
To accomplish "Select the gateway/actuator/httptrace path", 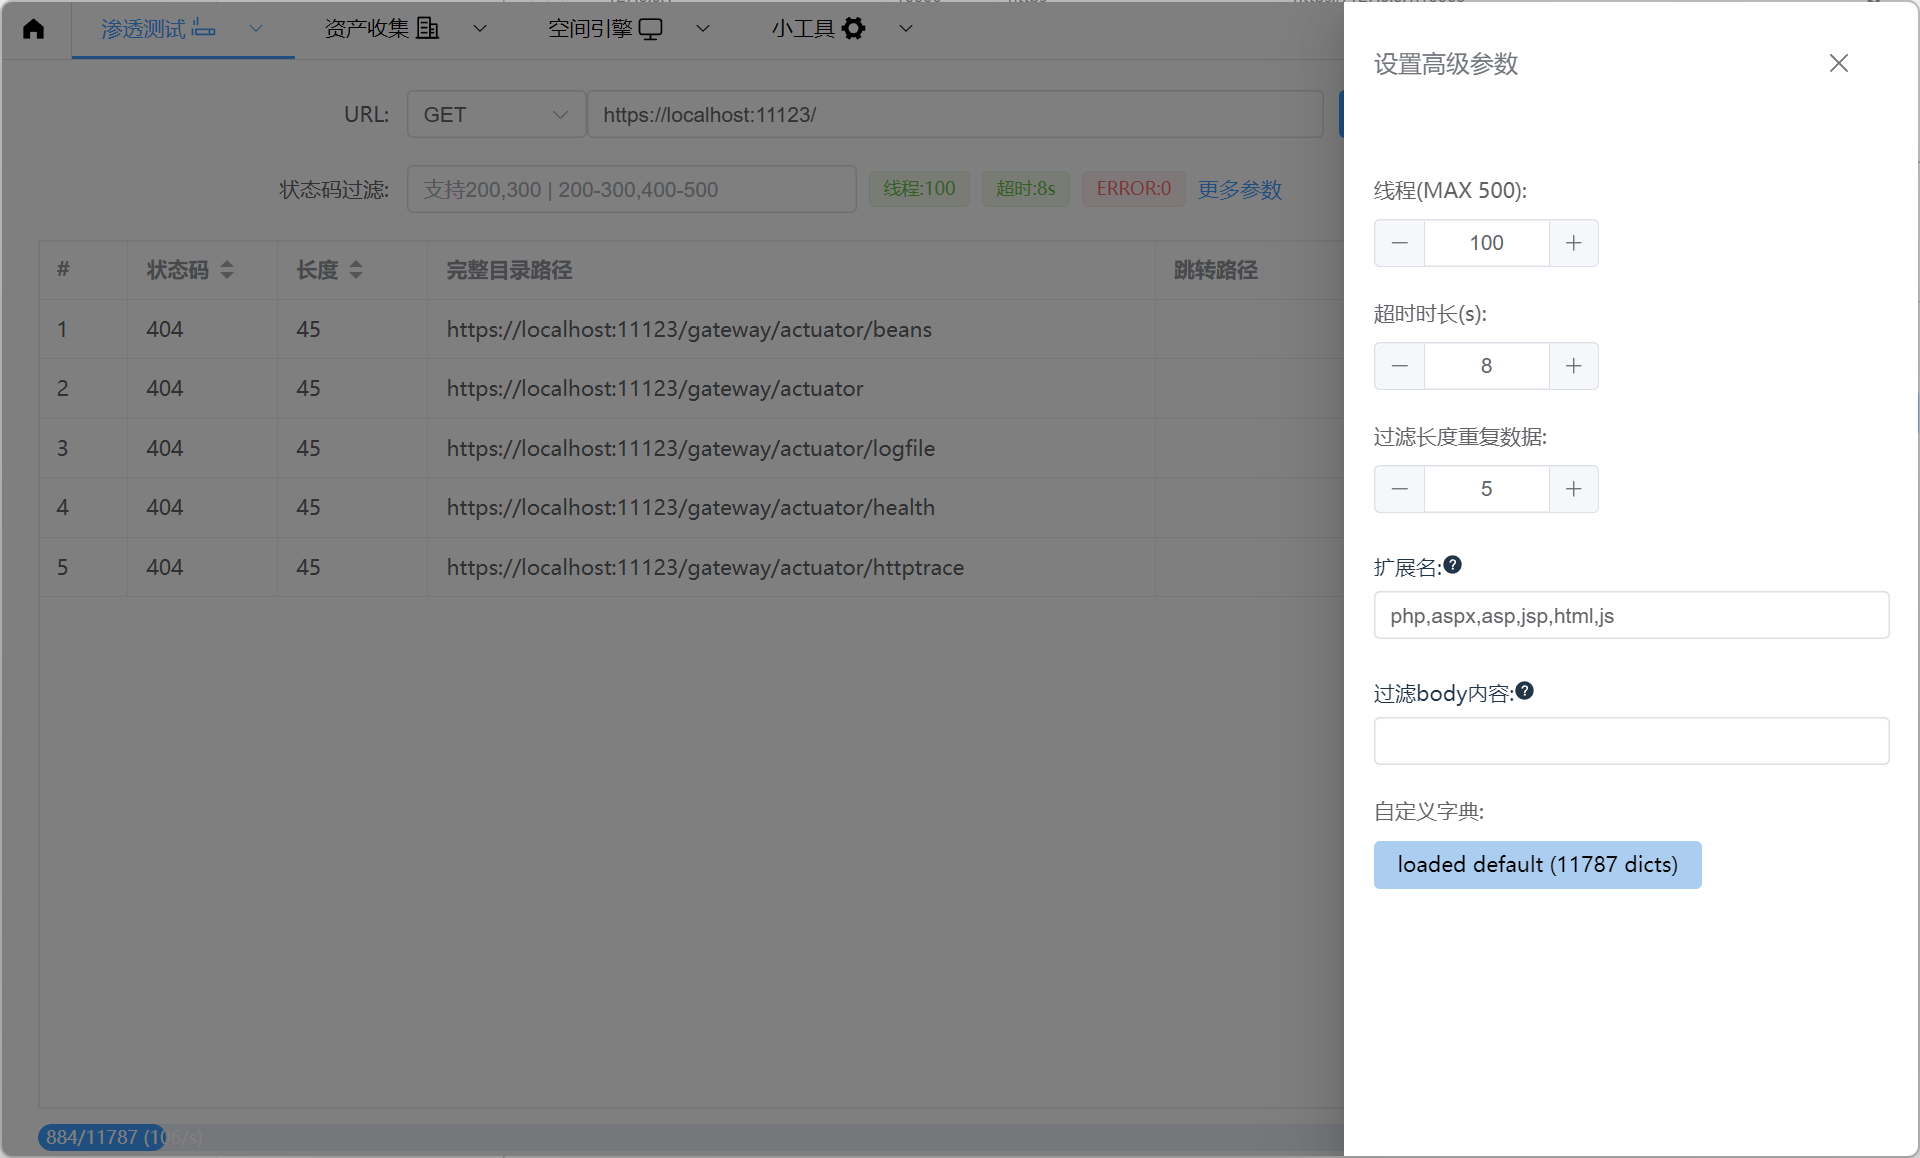I will [x=705, y=567].
